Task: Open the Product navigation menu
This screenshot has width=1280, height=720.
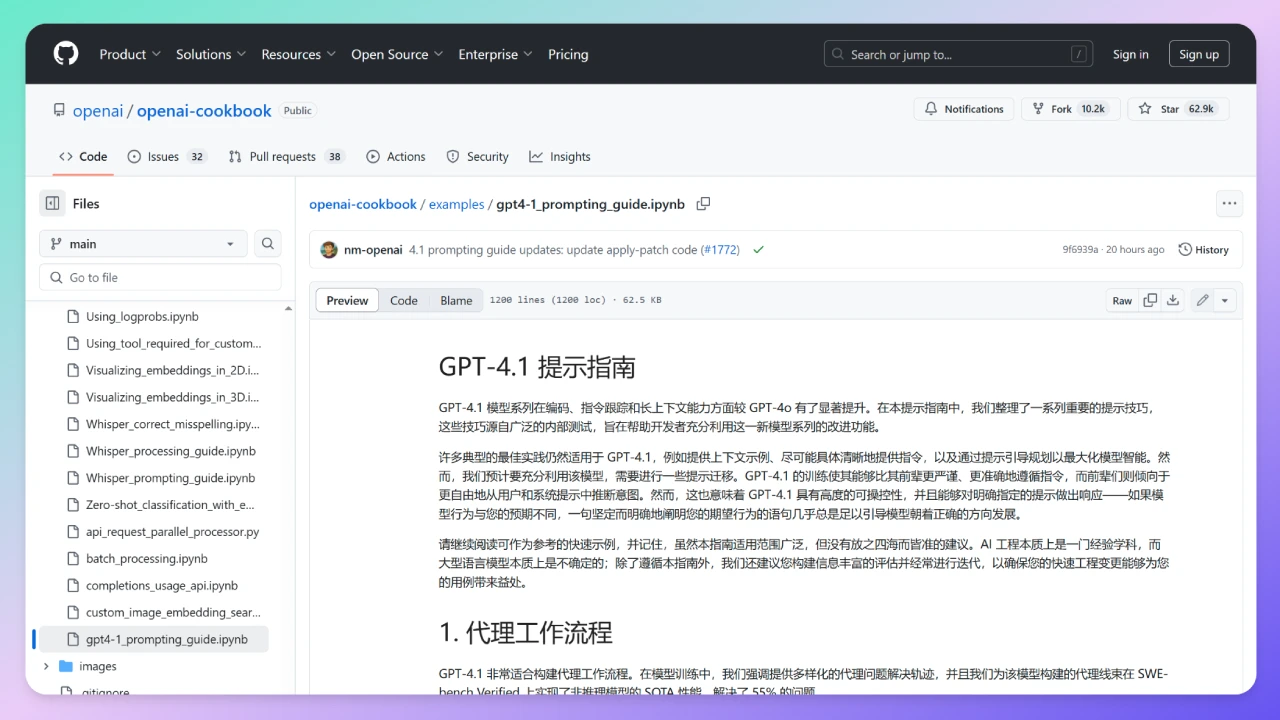Action: coord(130,54)
